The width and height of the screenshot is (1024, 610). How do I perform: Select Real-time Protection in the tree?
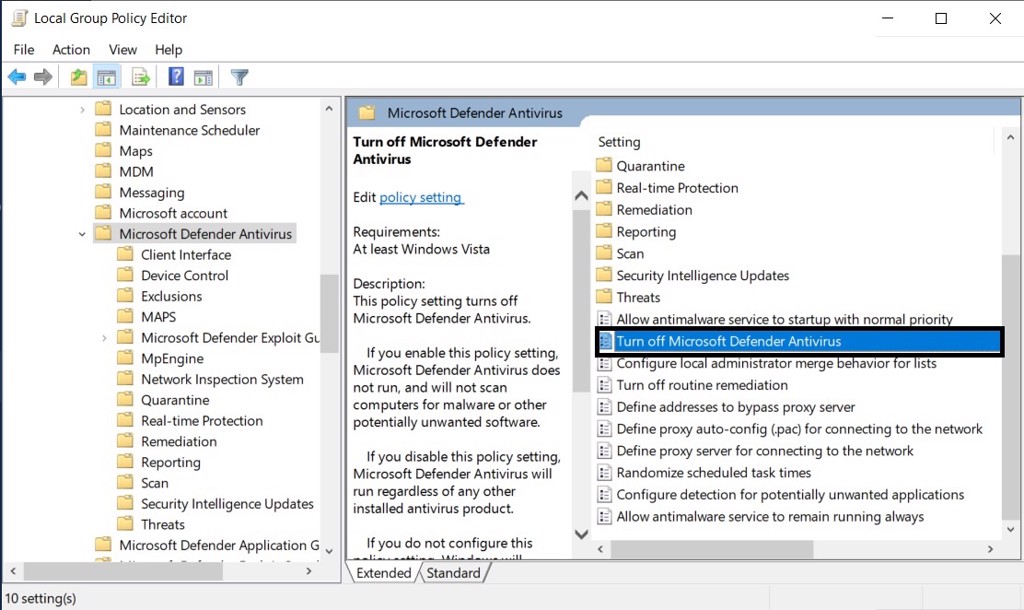point(202,421)
